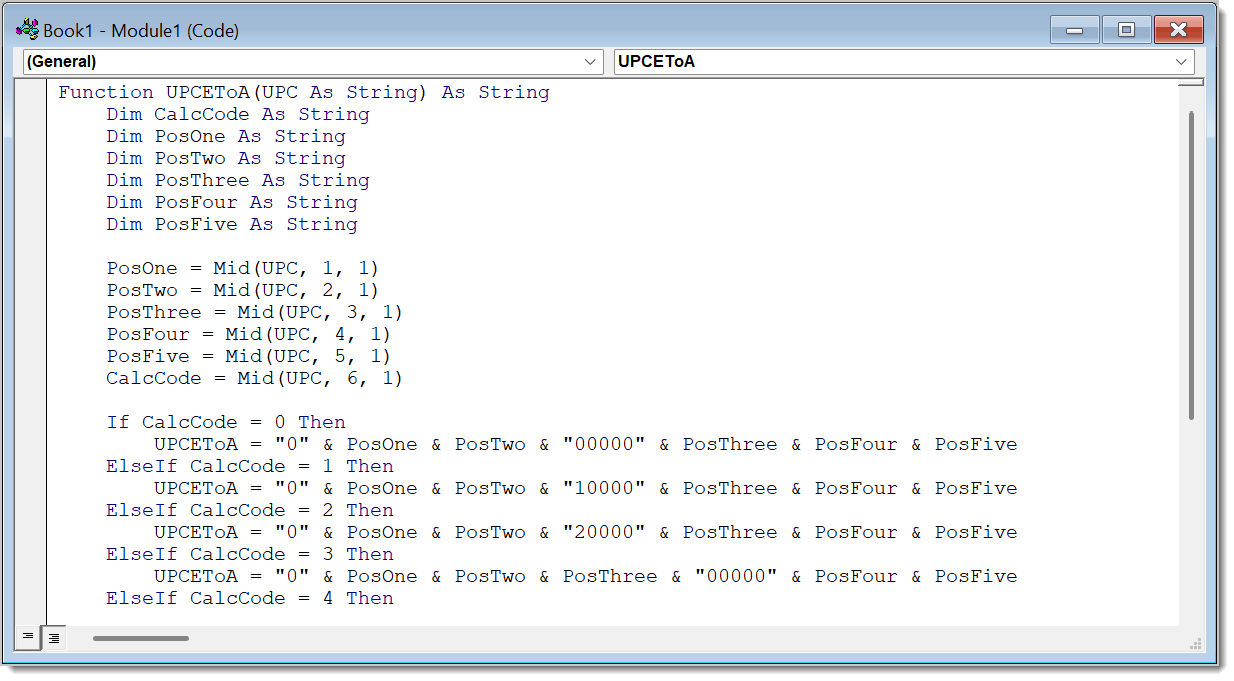Click the horizontal scrollbar thumb

pos(141,638)
